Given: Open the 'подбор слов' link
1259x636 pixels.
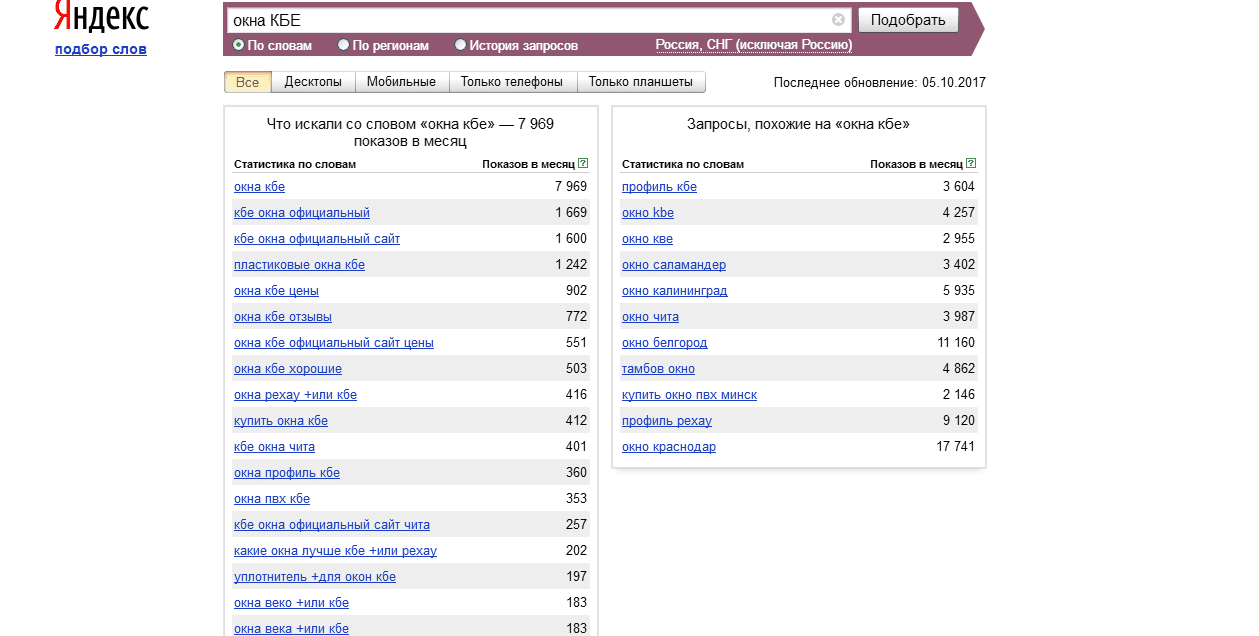Looking at the screenshot, I should coord(101,49).
